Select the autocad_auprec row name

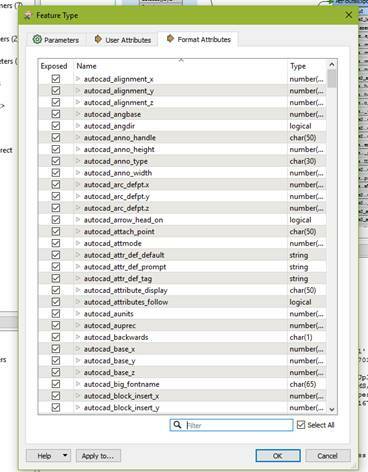click(110, 325)
